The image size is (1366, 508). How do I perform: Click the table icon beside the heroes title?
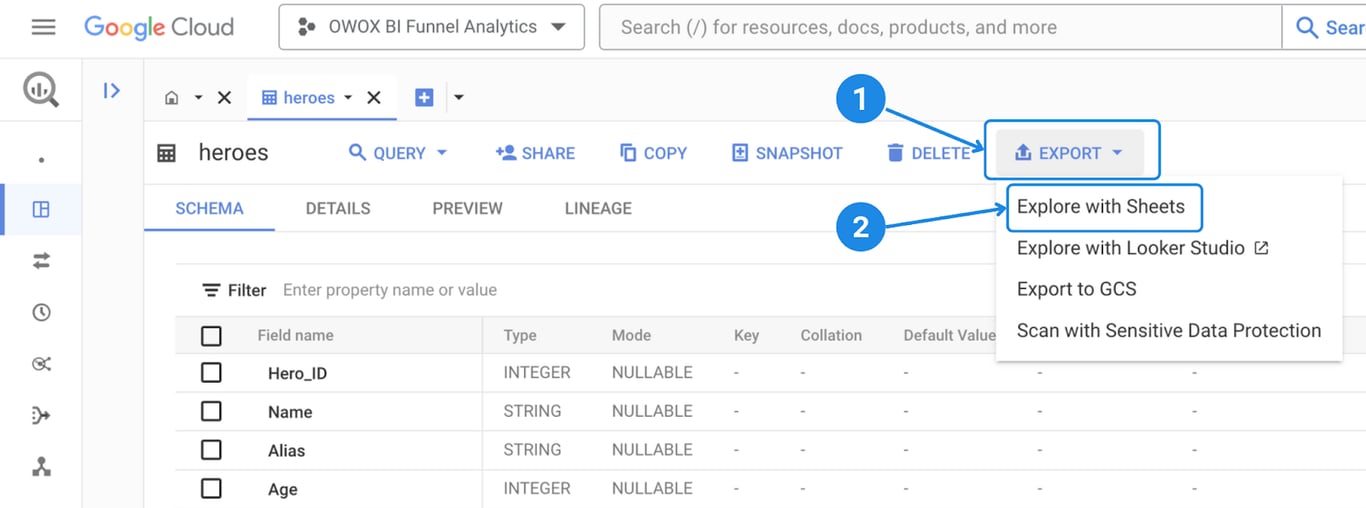coord(167,153)
